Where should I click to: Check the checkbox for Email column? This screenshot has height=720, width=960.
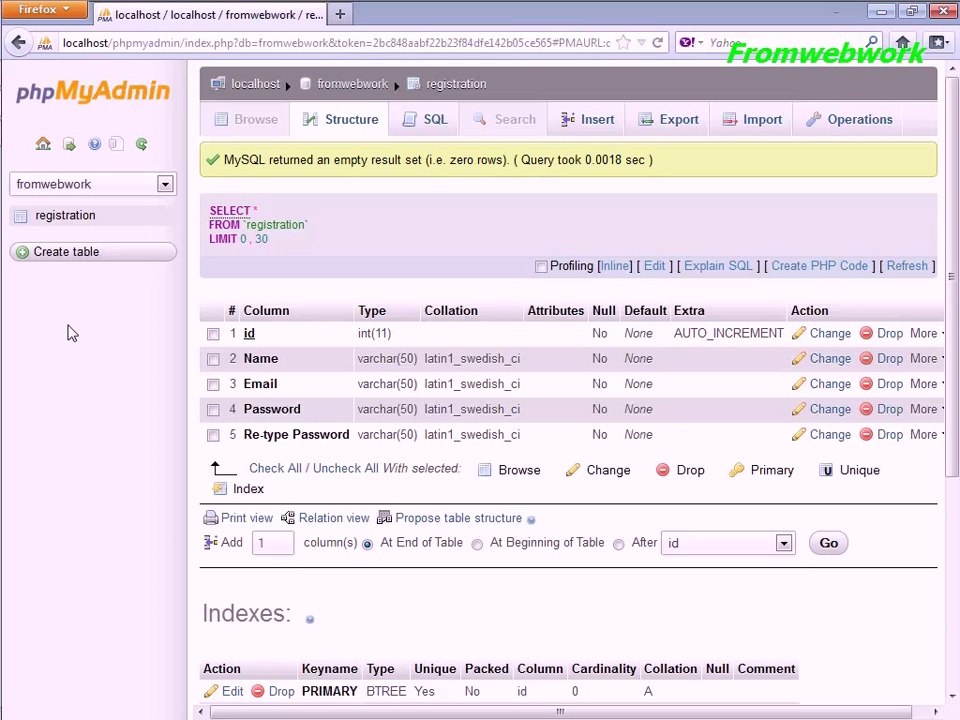point(213,384)
